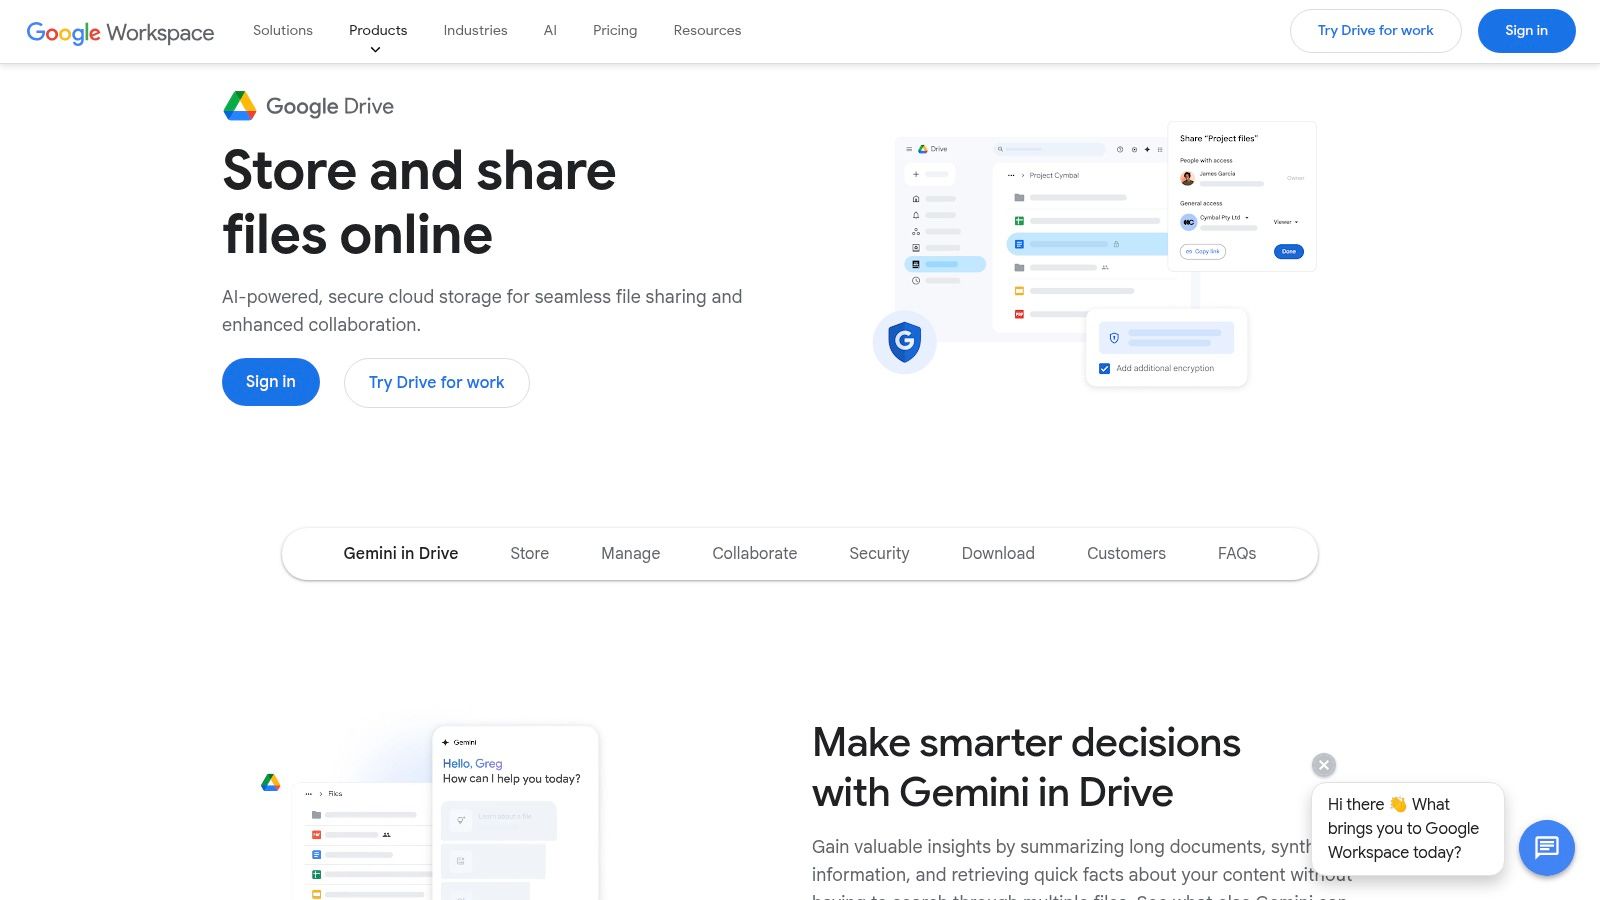Check the Add additional encryption checkbox
The image size is (1600, 900).
(1103, 368)
